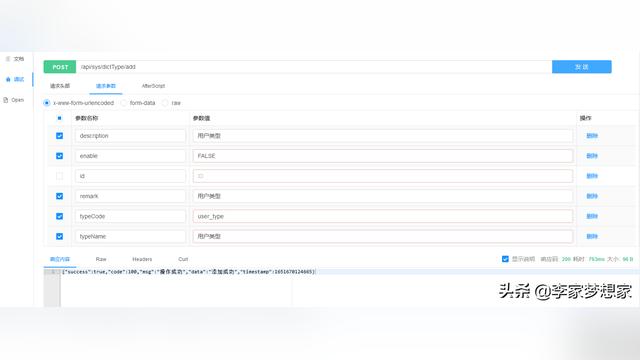Uncheck the remark parameter checkbox
The image size is (640, 360).
click(60, 196)
